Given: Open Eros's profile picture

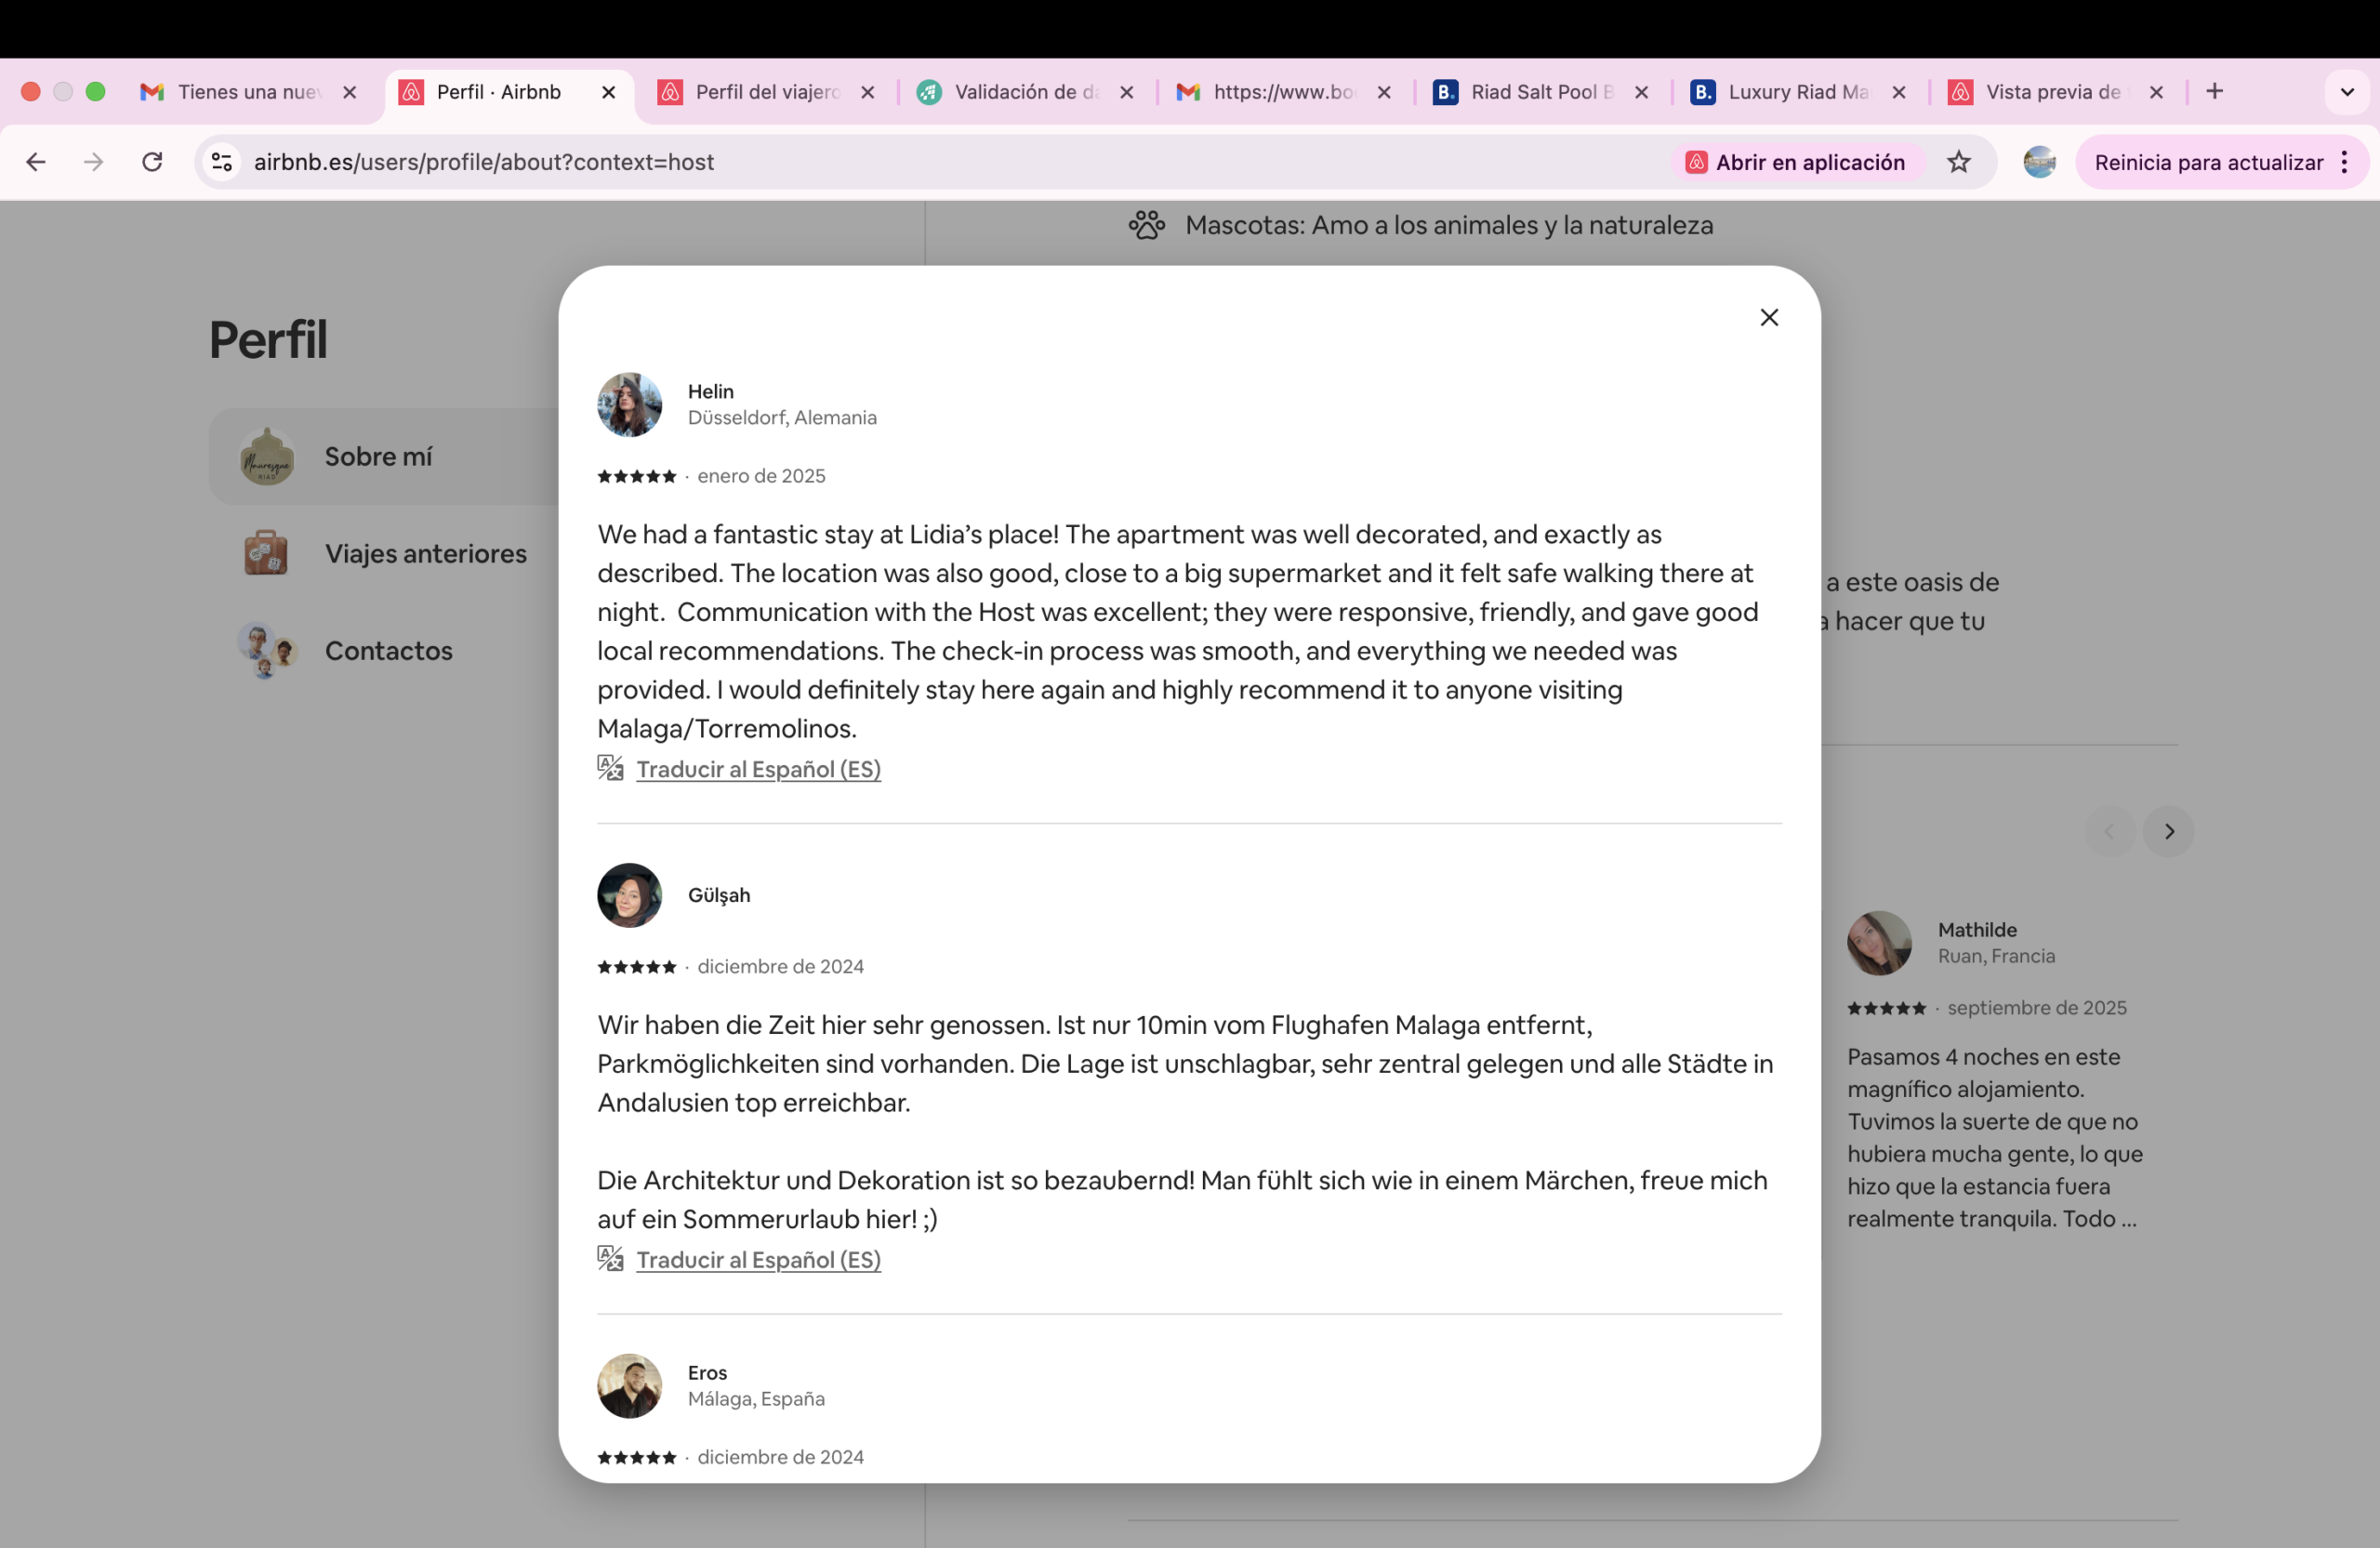Looking at the screenshot, I should [x=629, y=1385].
